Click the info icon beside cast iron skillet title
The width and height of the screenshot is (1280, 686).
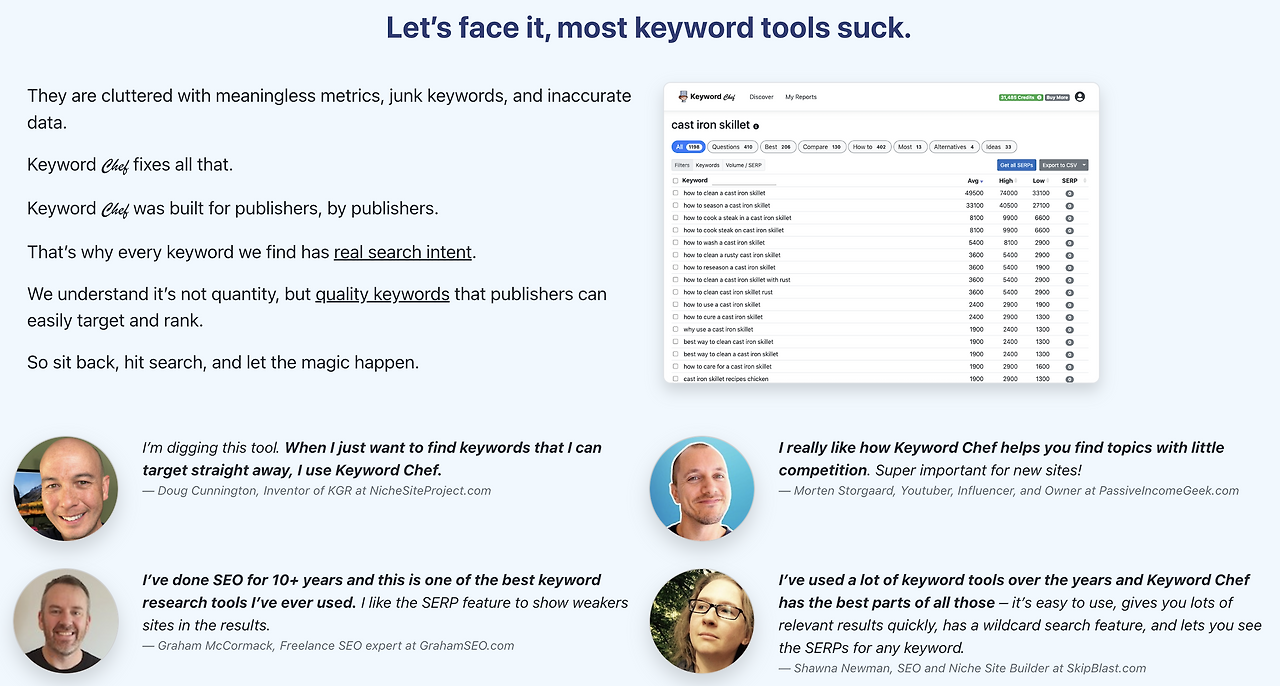[x=756, y=126]
